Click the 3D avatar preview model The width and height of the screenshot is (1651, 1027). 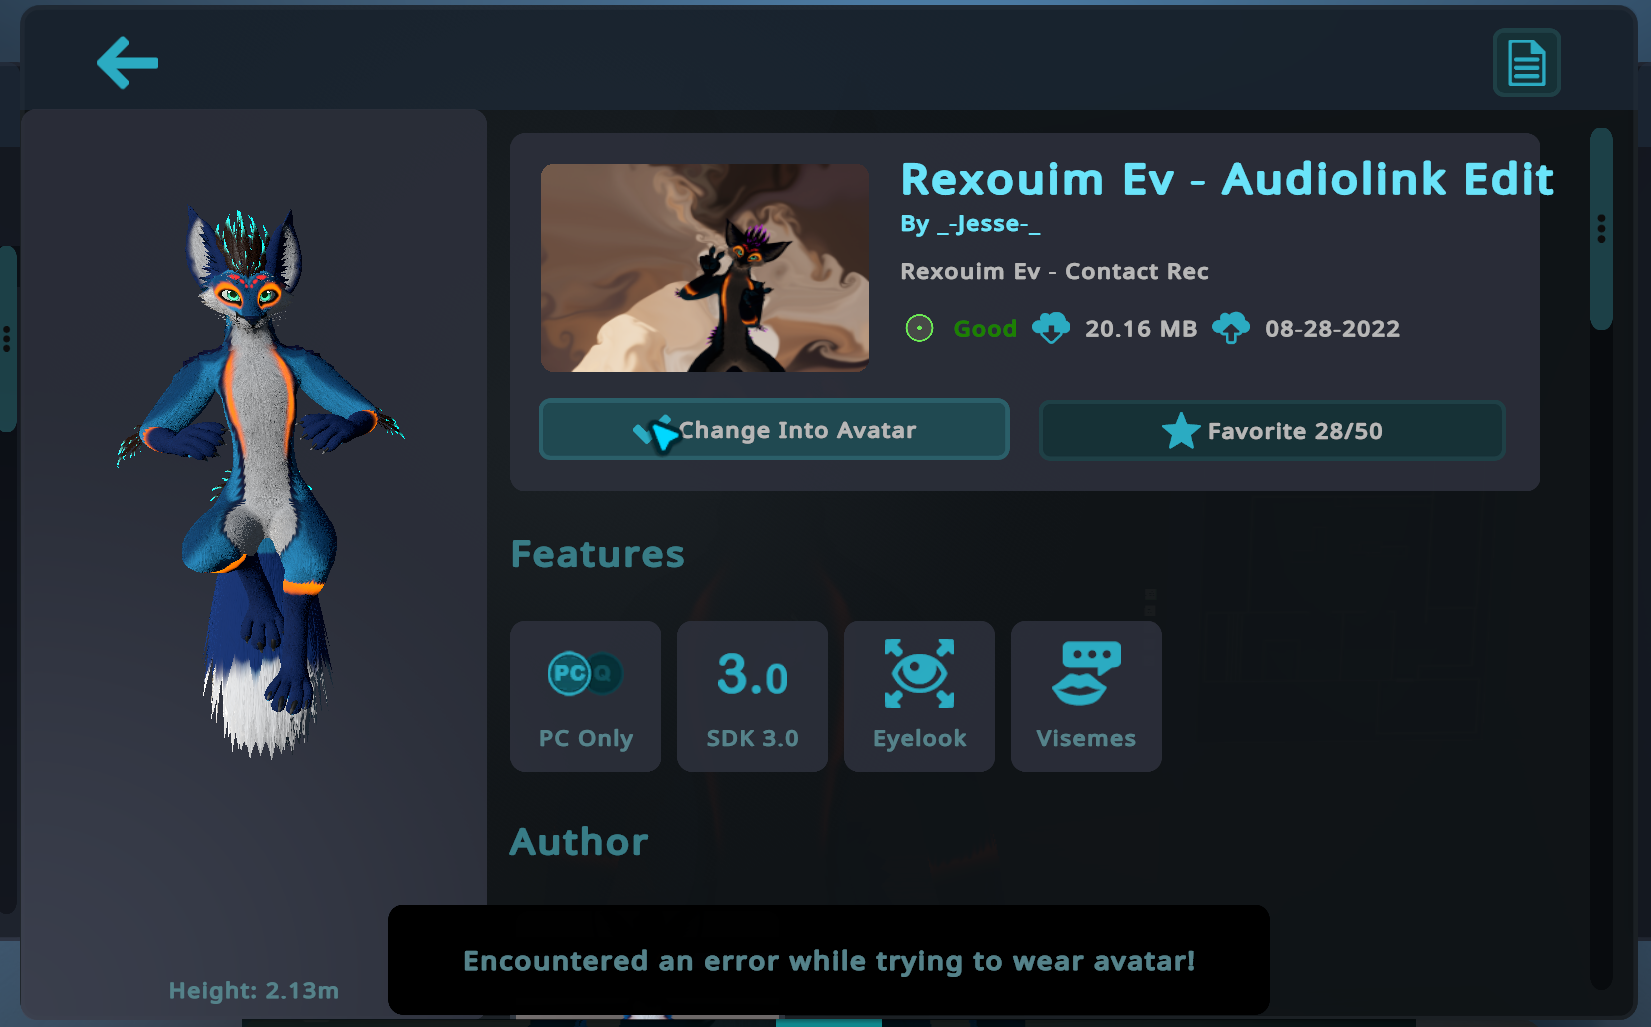point(260,480)
